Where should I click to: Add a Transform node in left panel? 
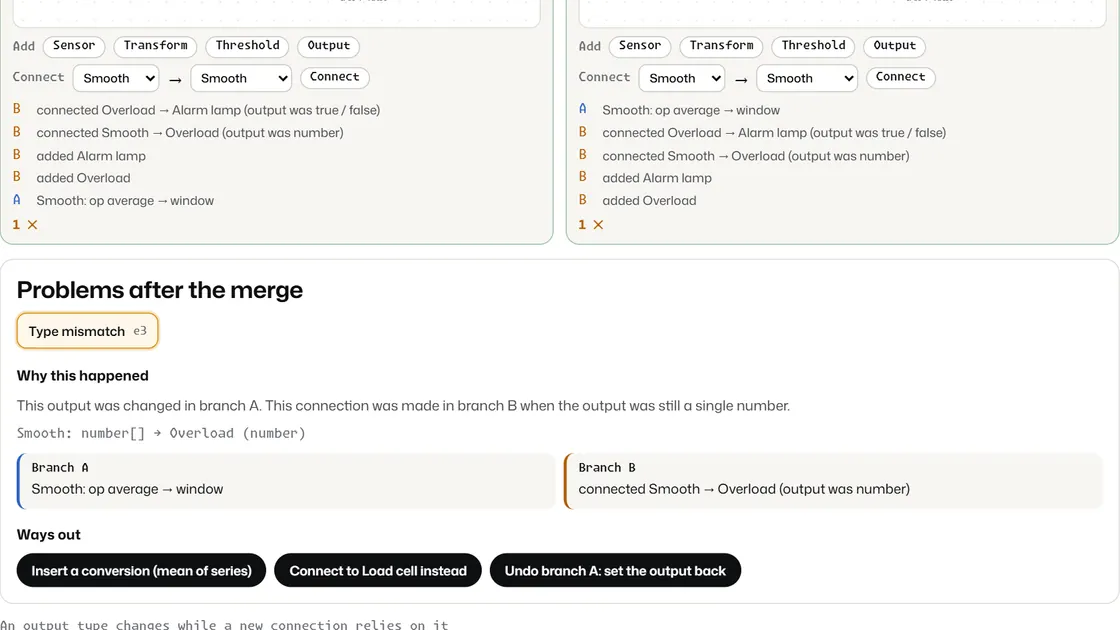[x=156, y=46]
